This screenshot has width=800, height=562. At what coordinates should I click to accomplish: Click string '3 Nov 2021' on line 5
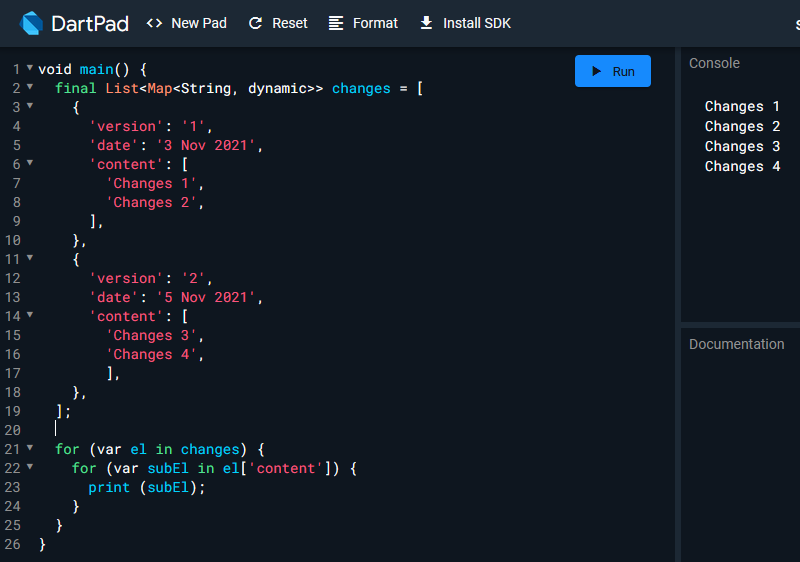206,145
